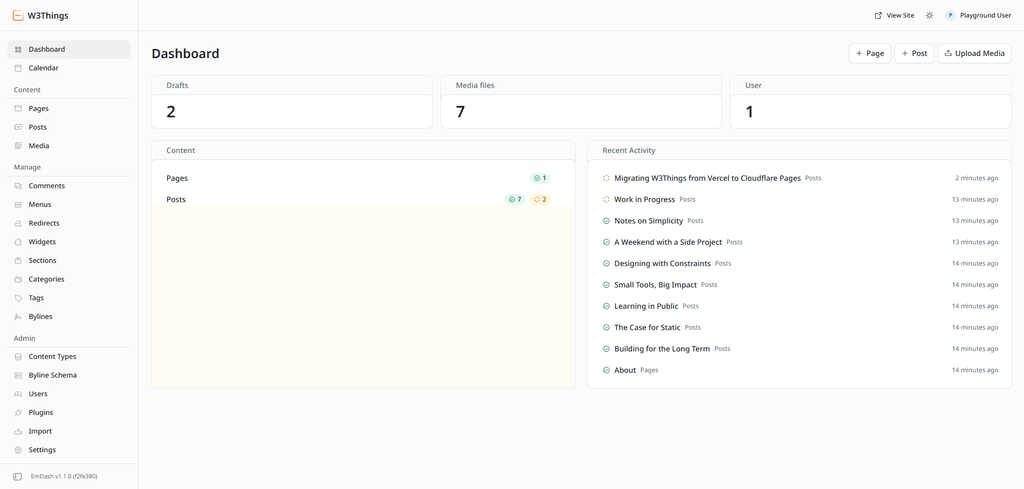Click the Pages icon in sidebar
The image size is (1024, 489).
pos(18,109)
